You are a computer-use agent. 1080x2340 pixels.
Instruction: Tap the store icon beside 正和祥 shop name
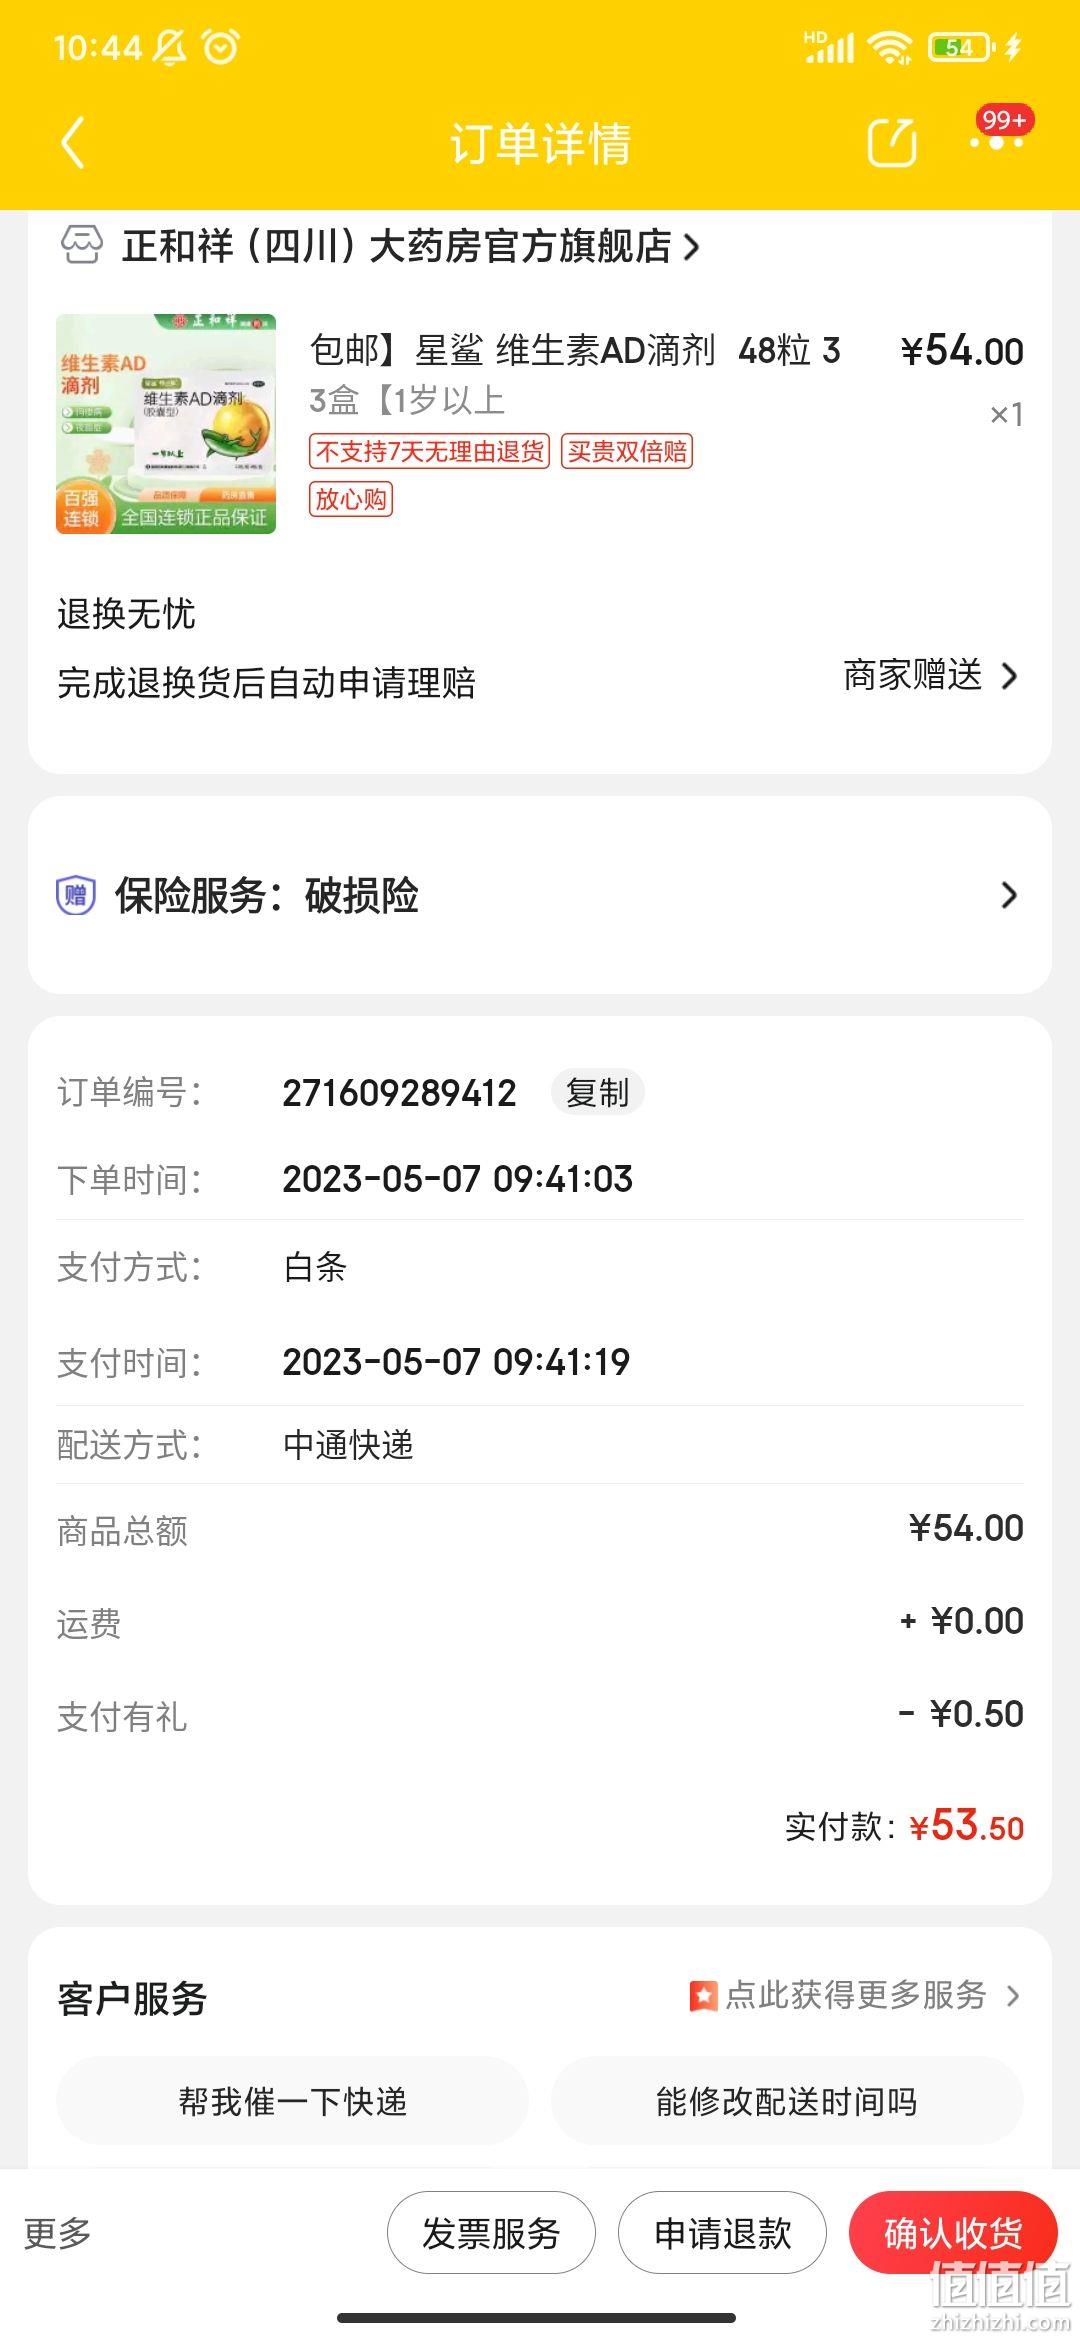point(82,245)
